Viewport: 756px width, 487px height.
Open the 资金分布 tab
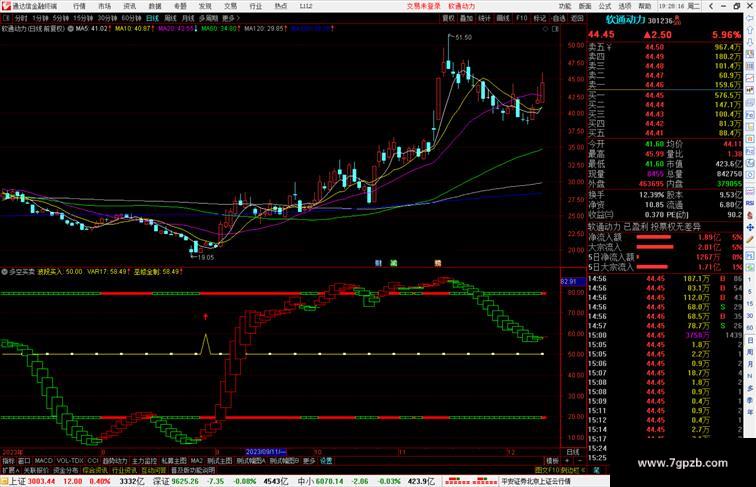(66, 470)
